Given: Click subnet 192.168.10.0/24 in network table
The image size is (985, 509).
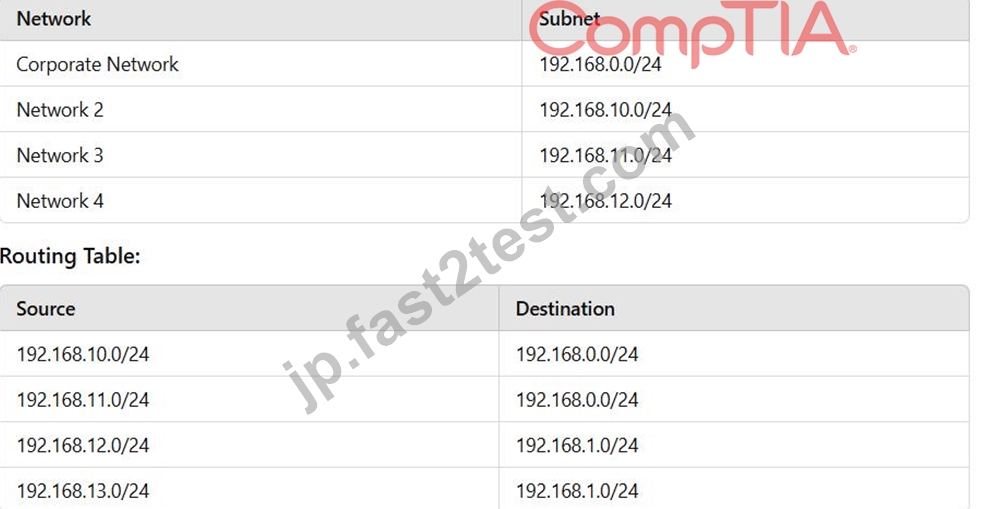Looking at the screenshot, I should [606, 109].
